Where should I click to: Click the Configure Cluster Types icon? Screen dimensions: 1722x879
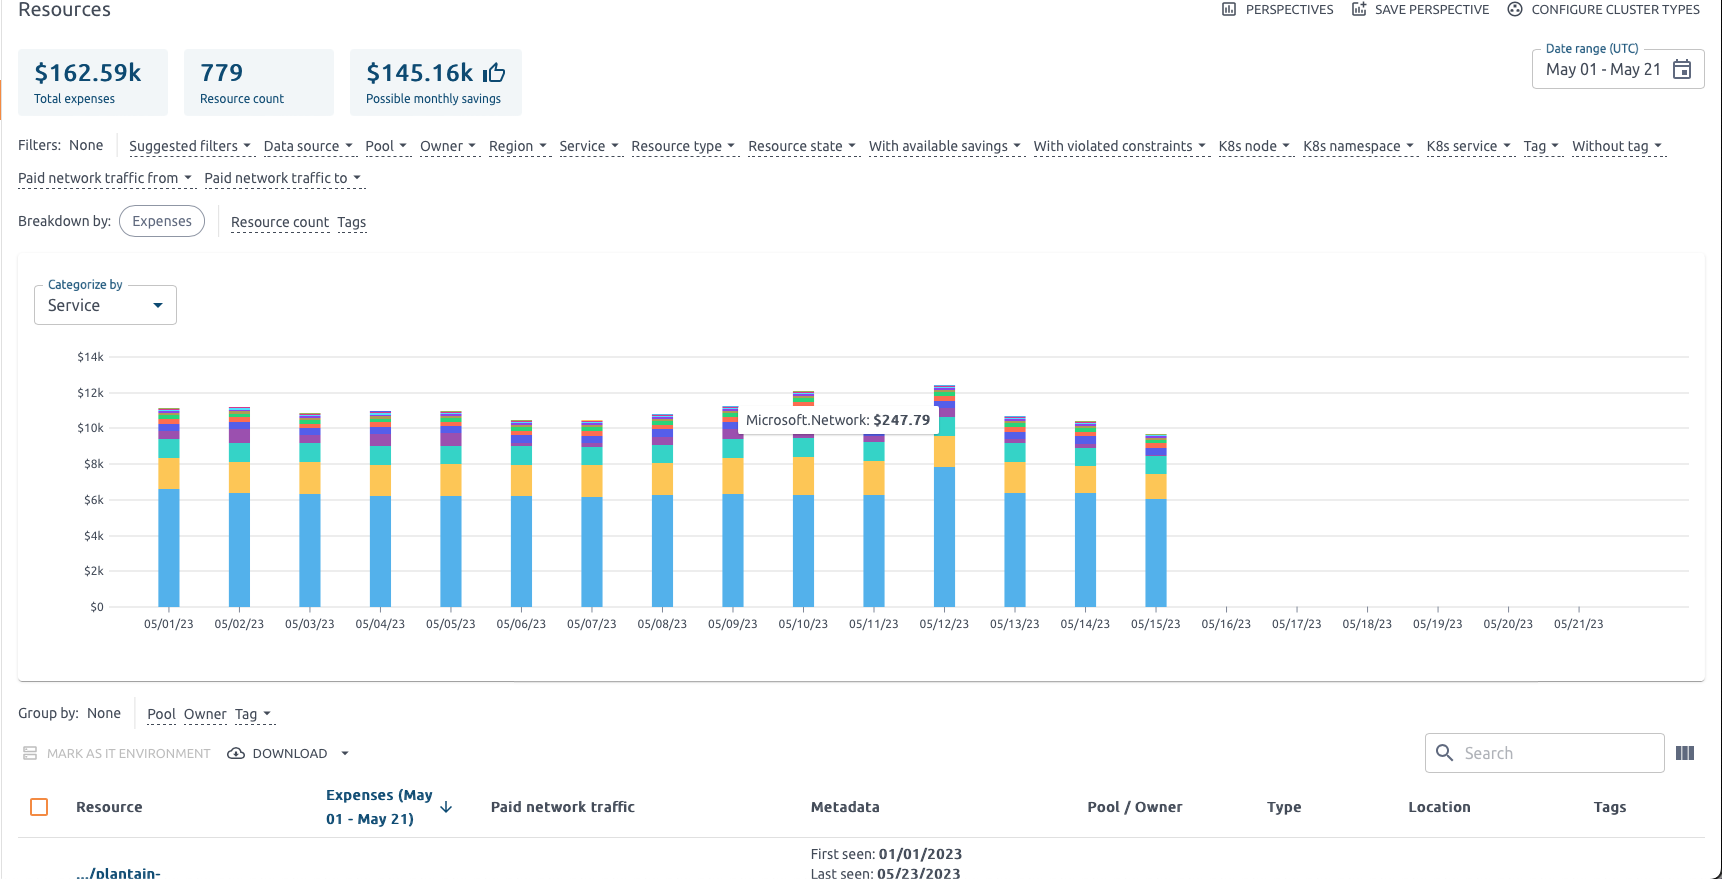tap(1515, 9)
